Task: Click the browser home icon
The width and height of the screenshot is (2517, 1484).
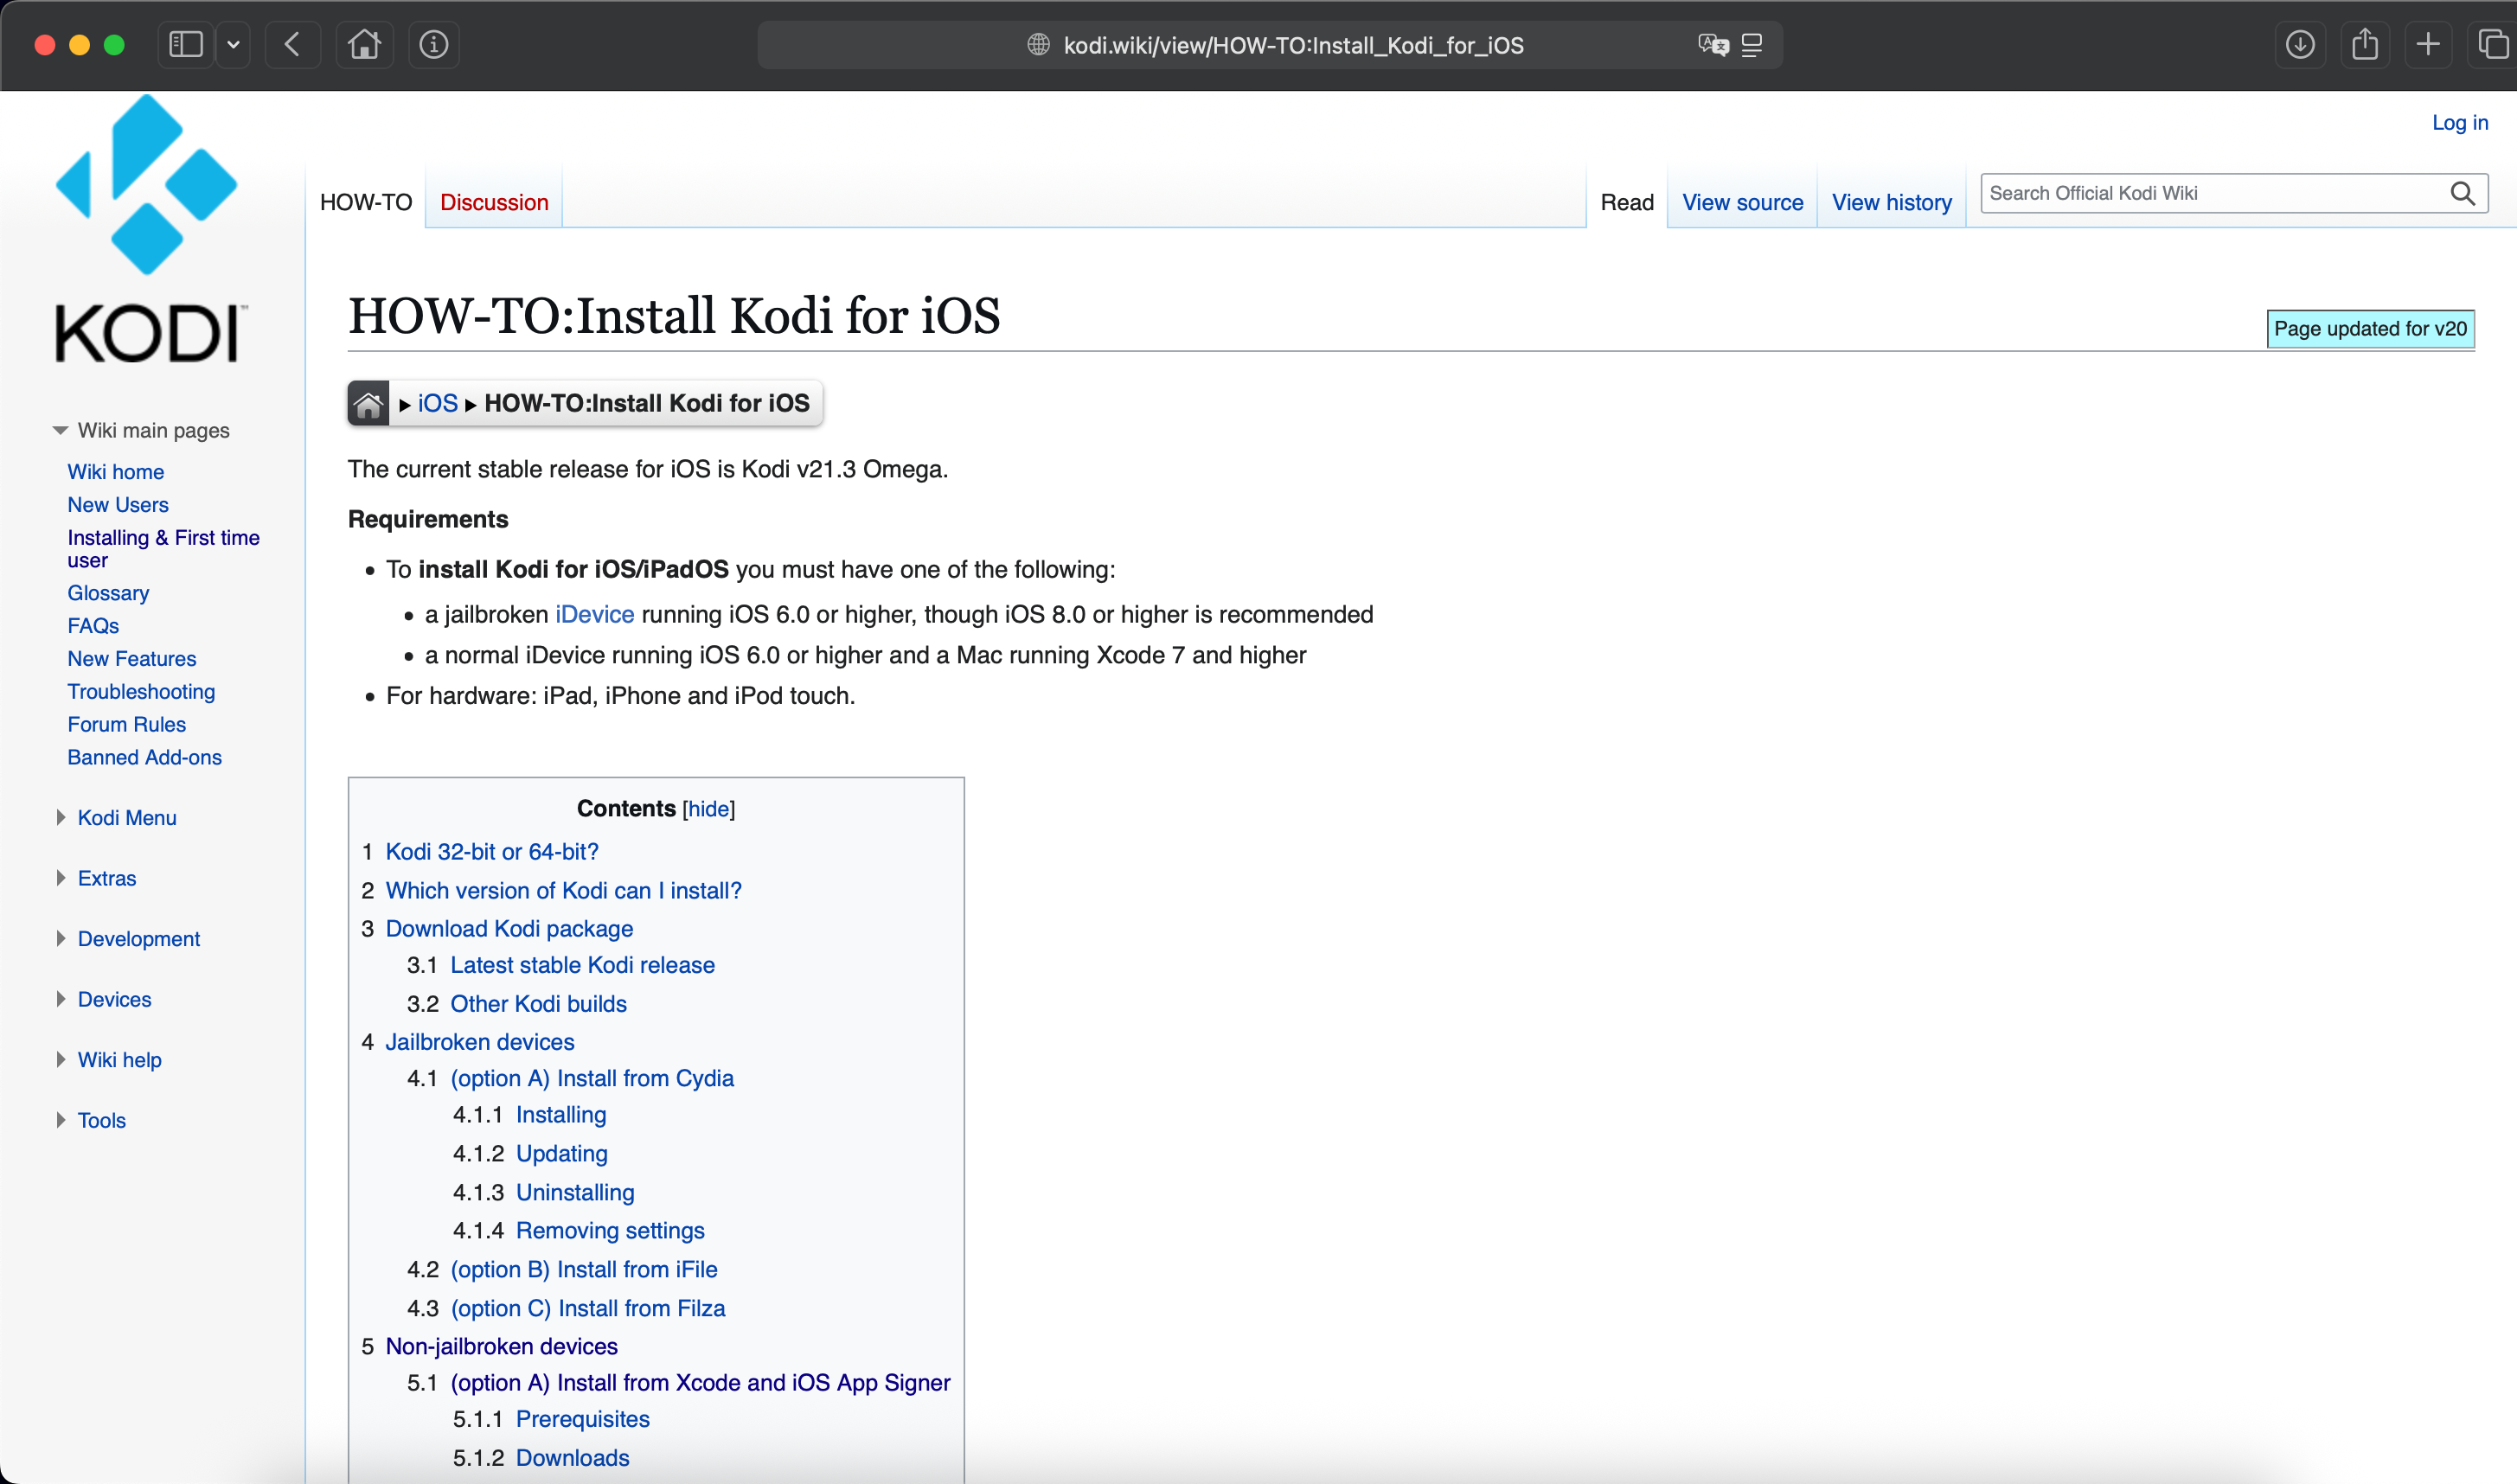Action: (364, 44)
